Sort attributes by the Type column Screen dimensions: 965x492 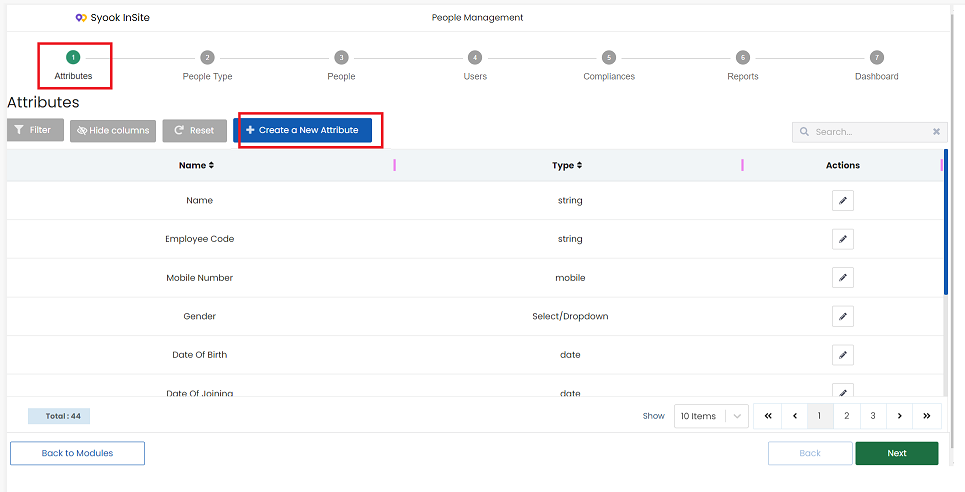click(567, 165)
